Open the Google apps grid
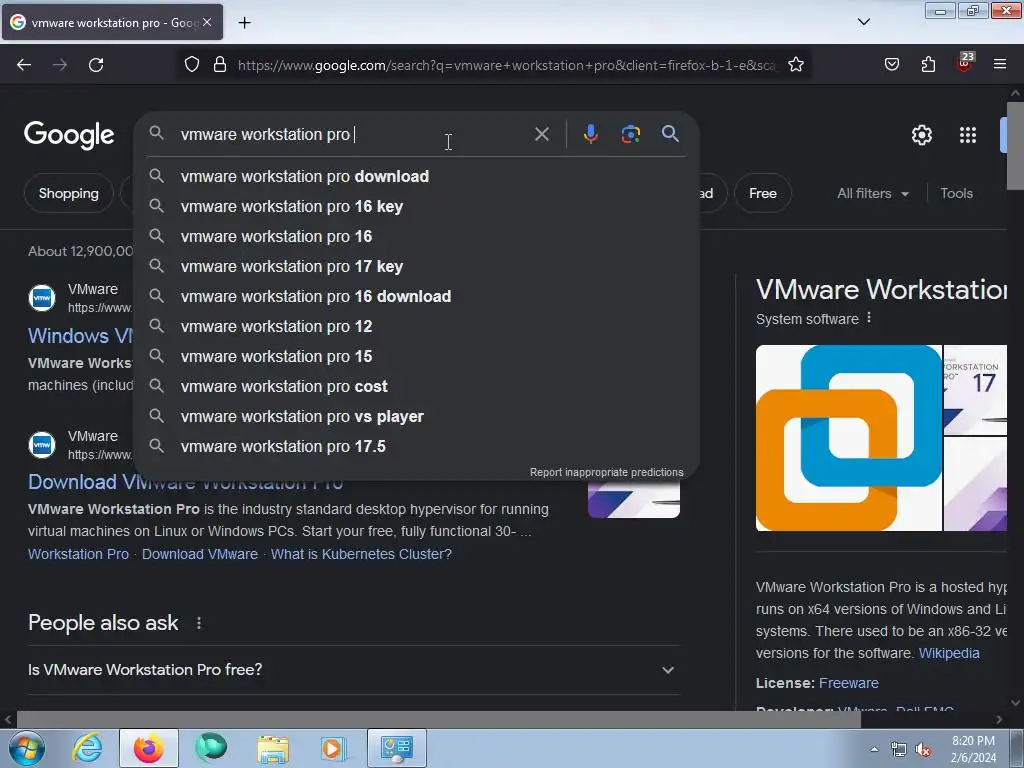The width and height of the screenshot is (1024, 768). pyautogui.click(x=968, y=135)
